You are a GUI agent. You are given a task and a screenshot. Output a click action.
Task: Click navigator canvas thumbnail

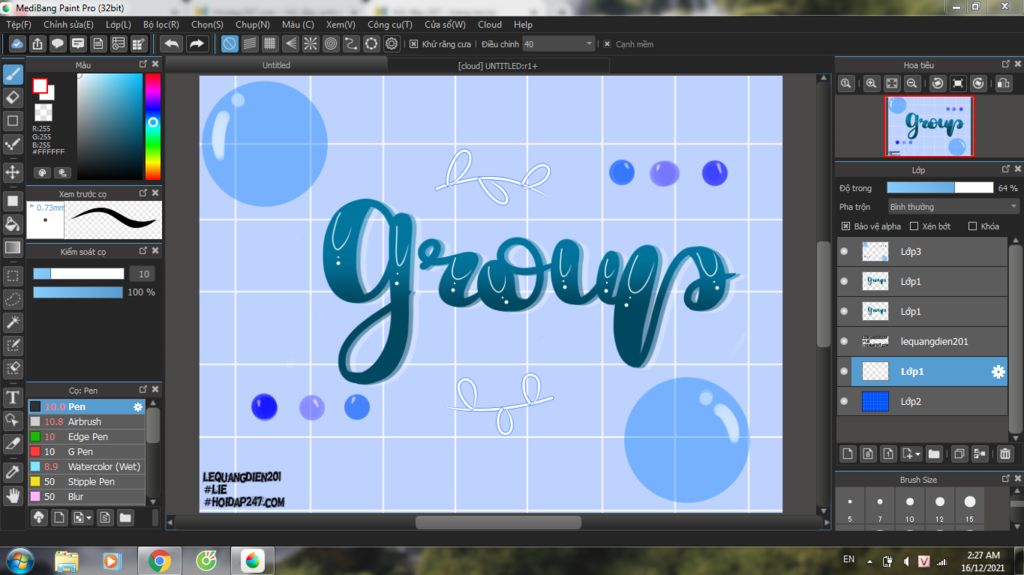[929, 126]
